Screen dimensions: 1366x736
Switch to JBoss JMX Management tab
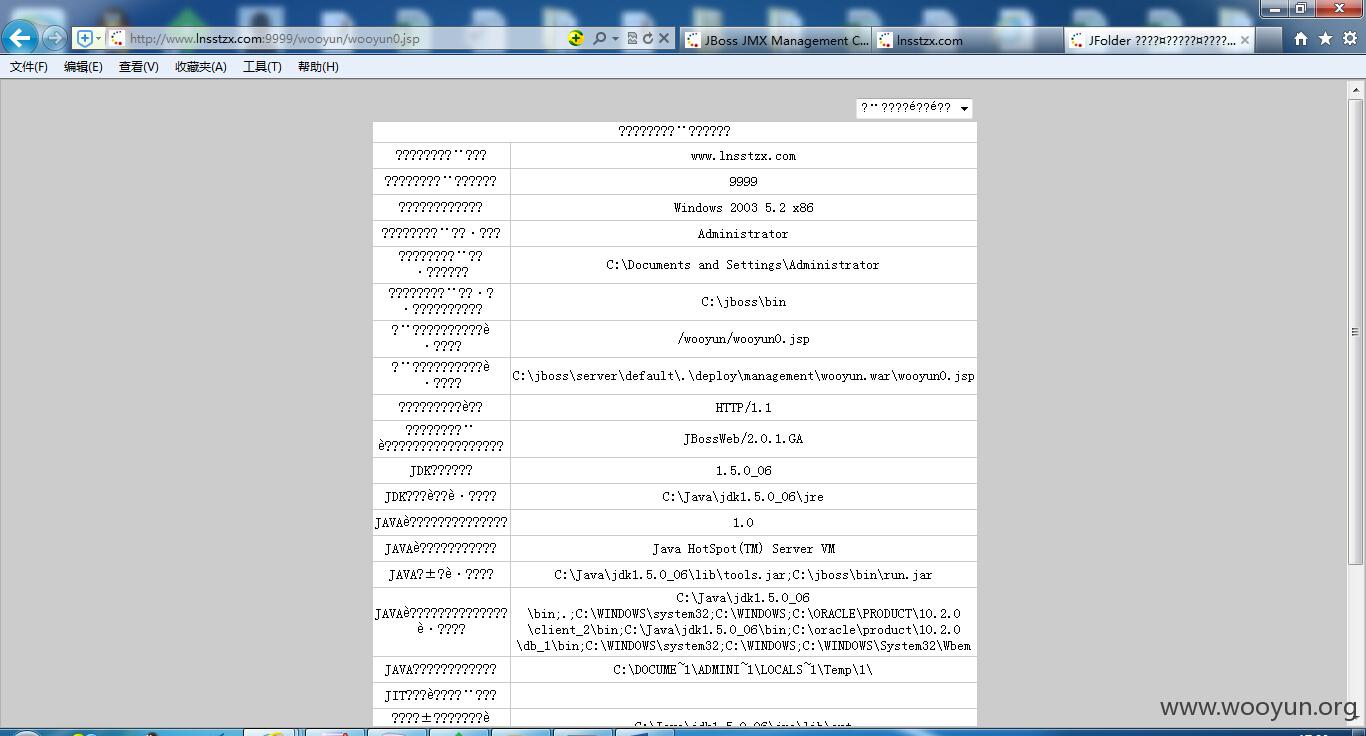coord(776,40)
